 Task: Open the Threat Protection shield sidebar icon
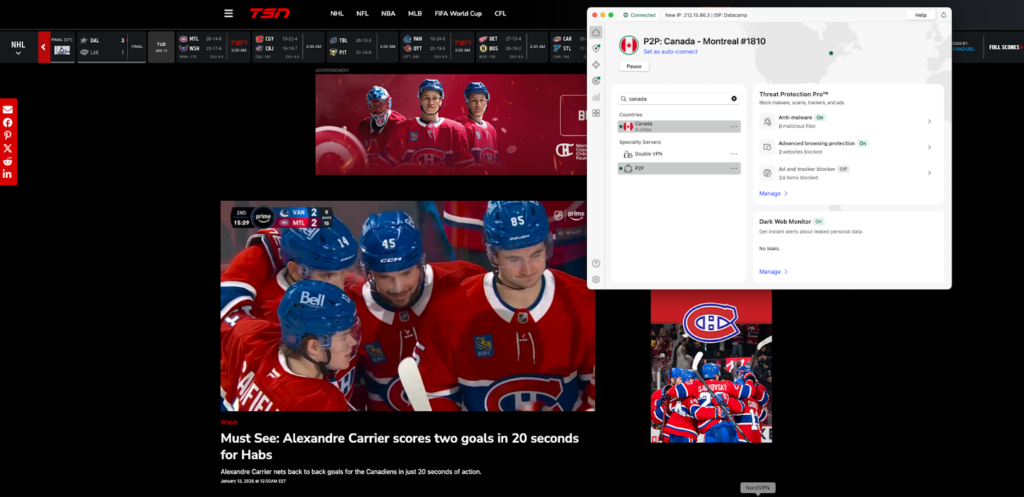point(596,48)
